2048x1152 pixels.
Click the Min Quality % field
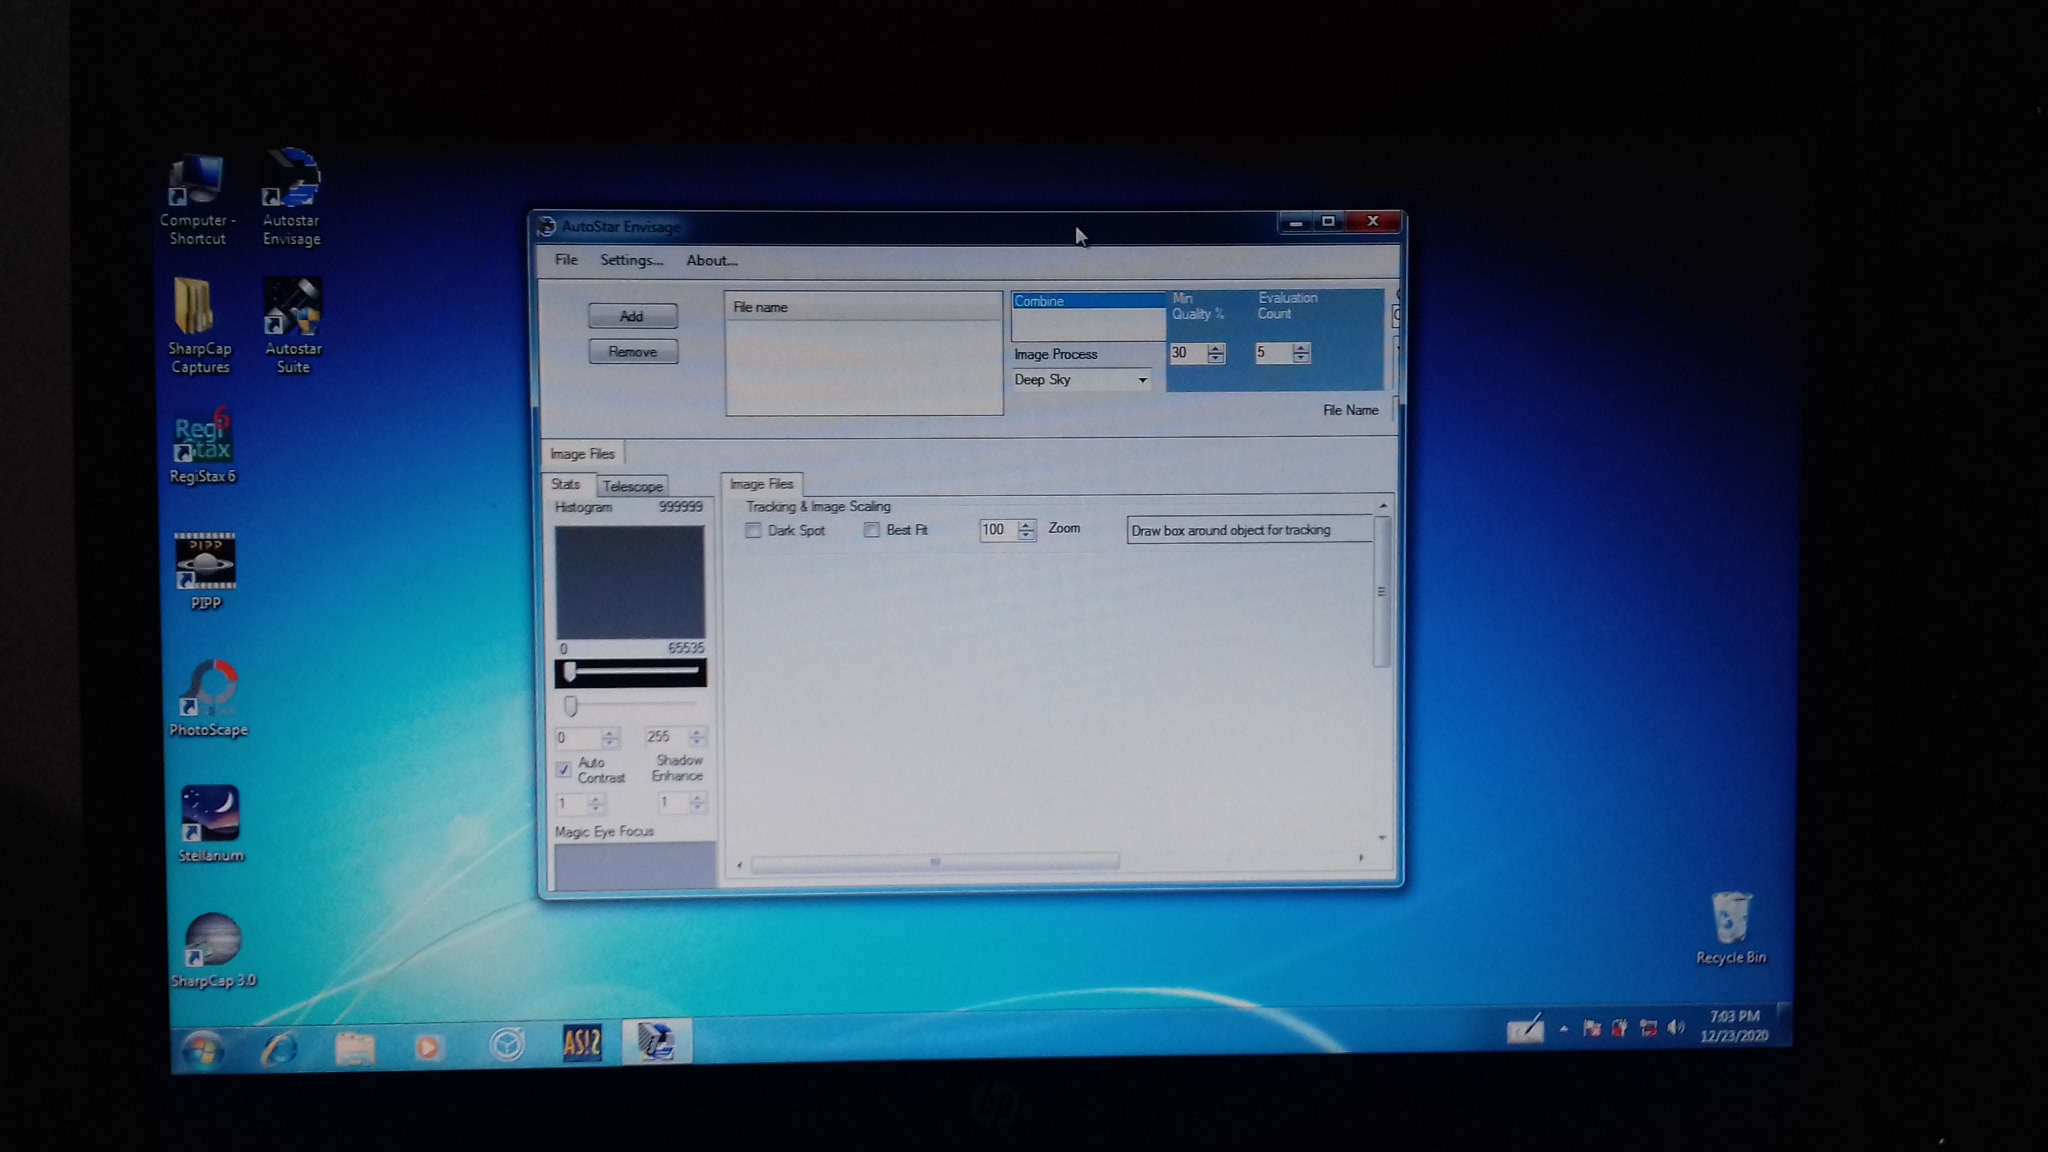click(x=1187, y=353)
